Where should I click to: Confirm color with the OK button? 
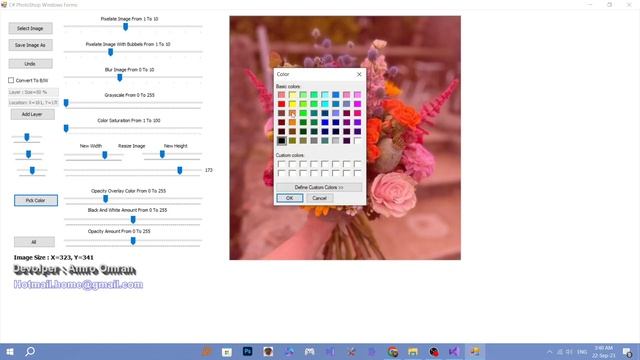[x=289, y=198]
